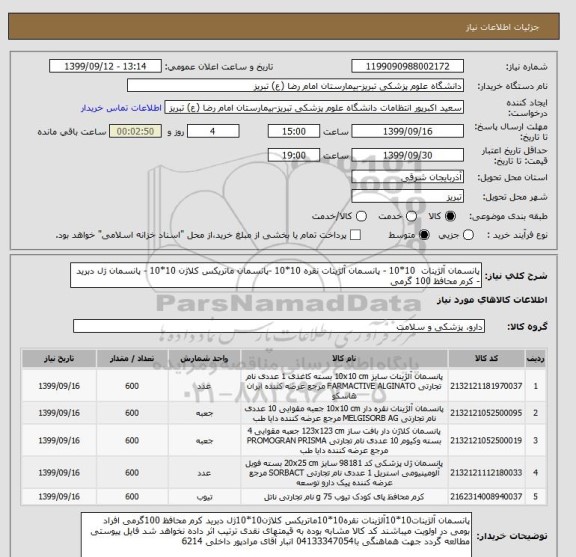Click remaining time counter 00:02:50

(136, 132)
